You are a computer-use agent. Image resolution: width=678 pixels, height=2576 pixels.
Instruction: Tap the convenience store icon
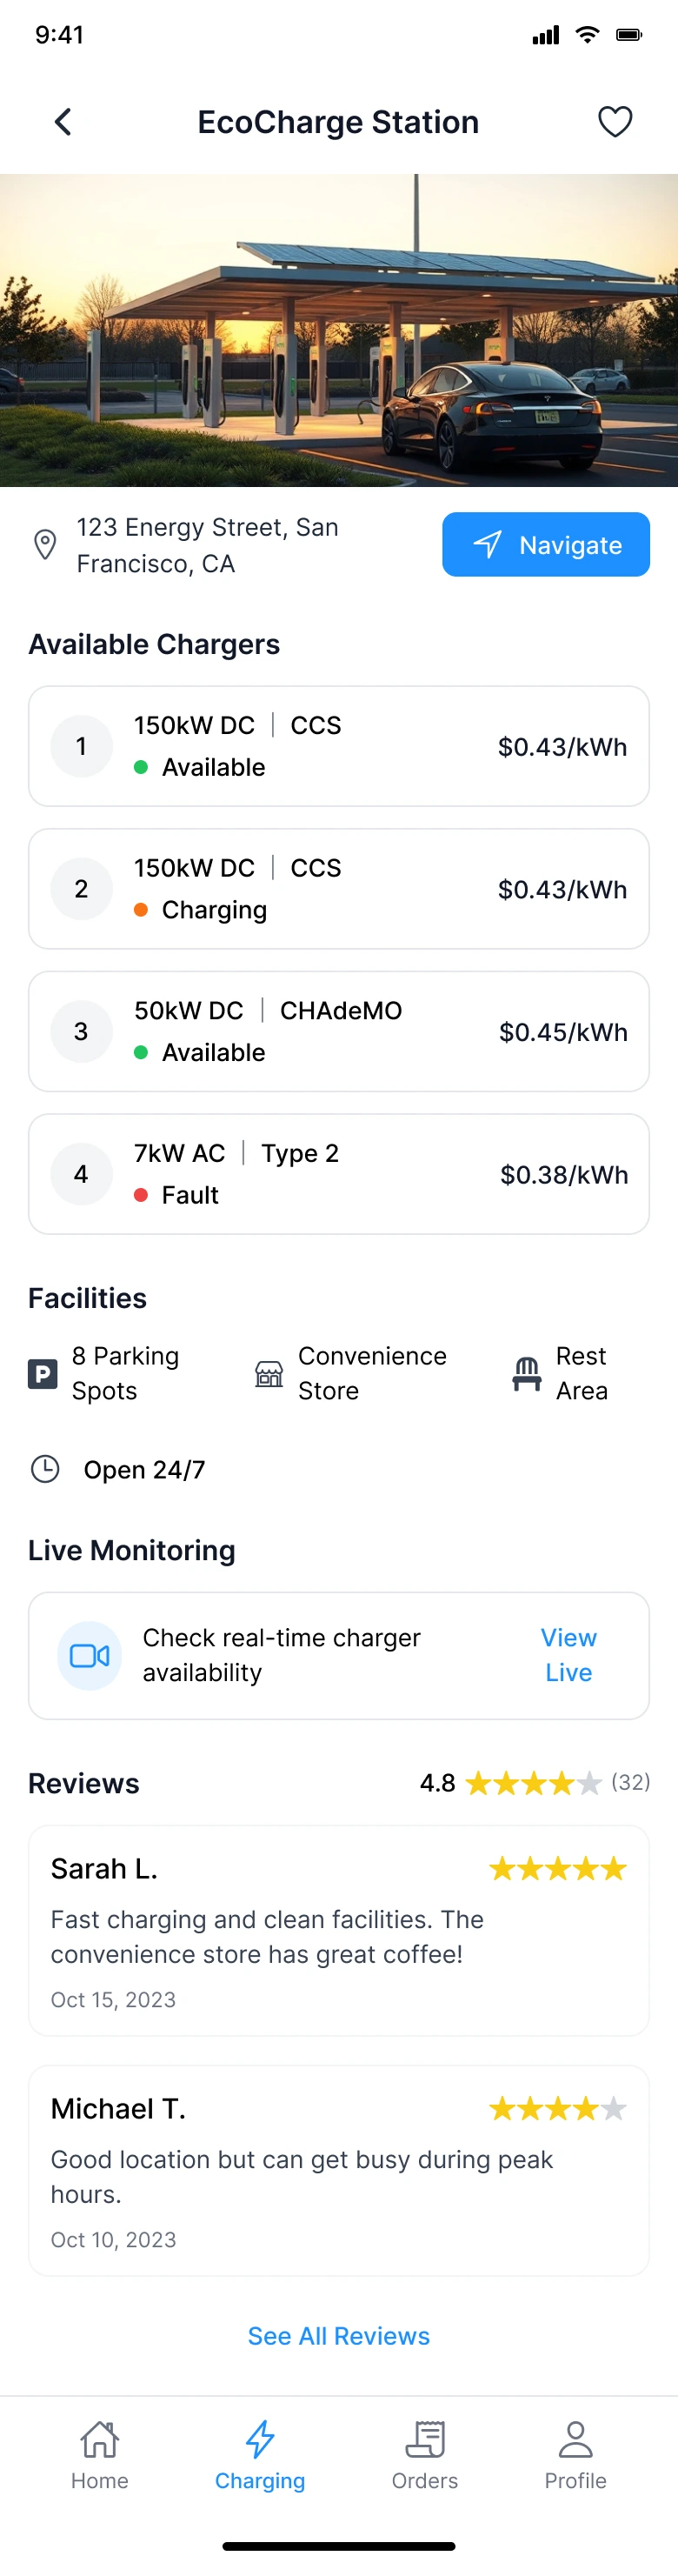tap(269, 1374)
